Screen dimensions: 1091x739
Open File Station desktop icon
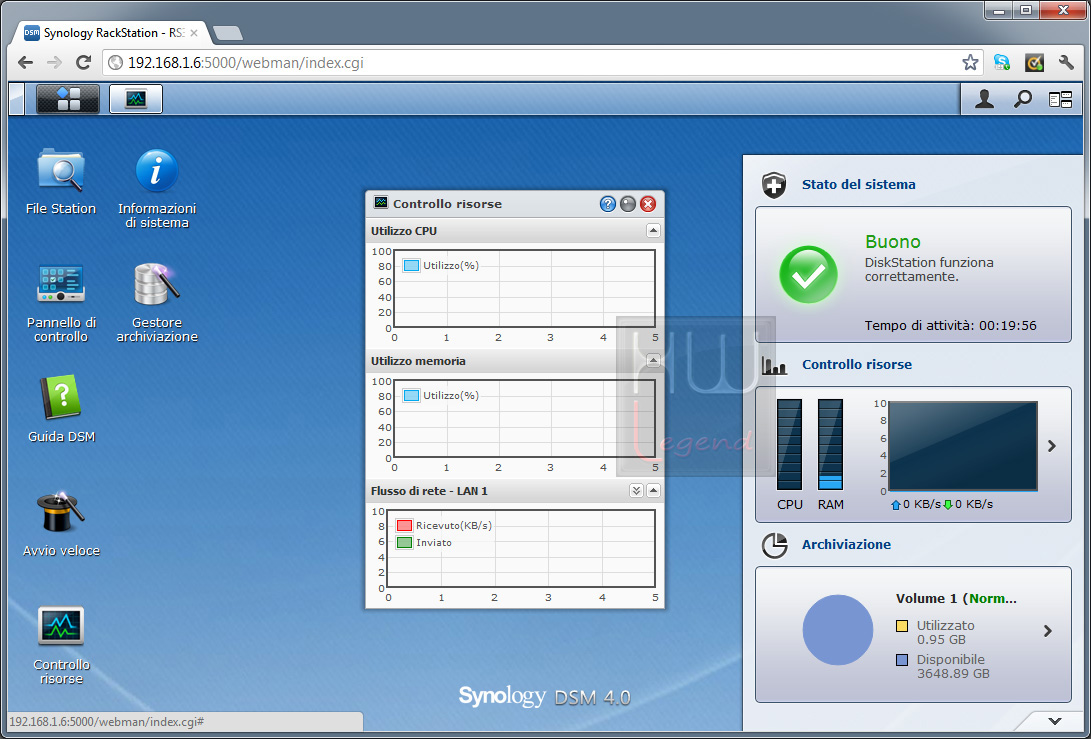61,182
